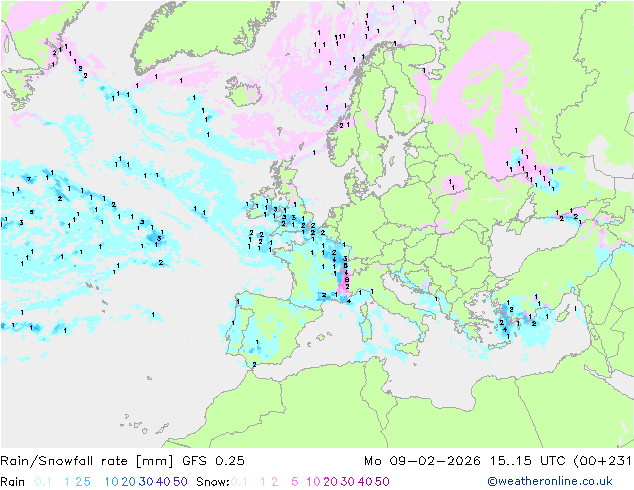Select the snow legend value 40
634x490 pixels.
365,482
